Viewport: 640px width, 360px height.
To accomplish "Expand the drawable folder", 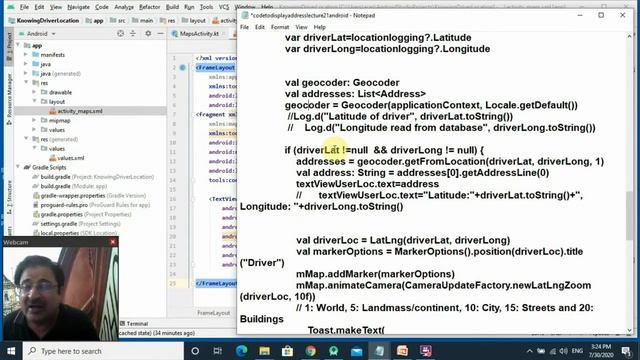I will (34, 92).
